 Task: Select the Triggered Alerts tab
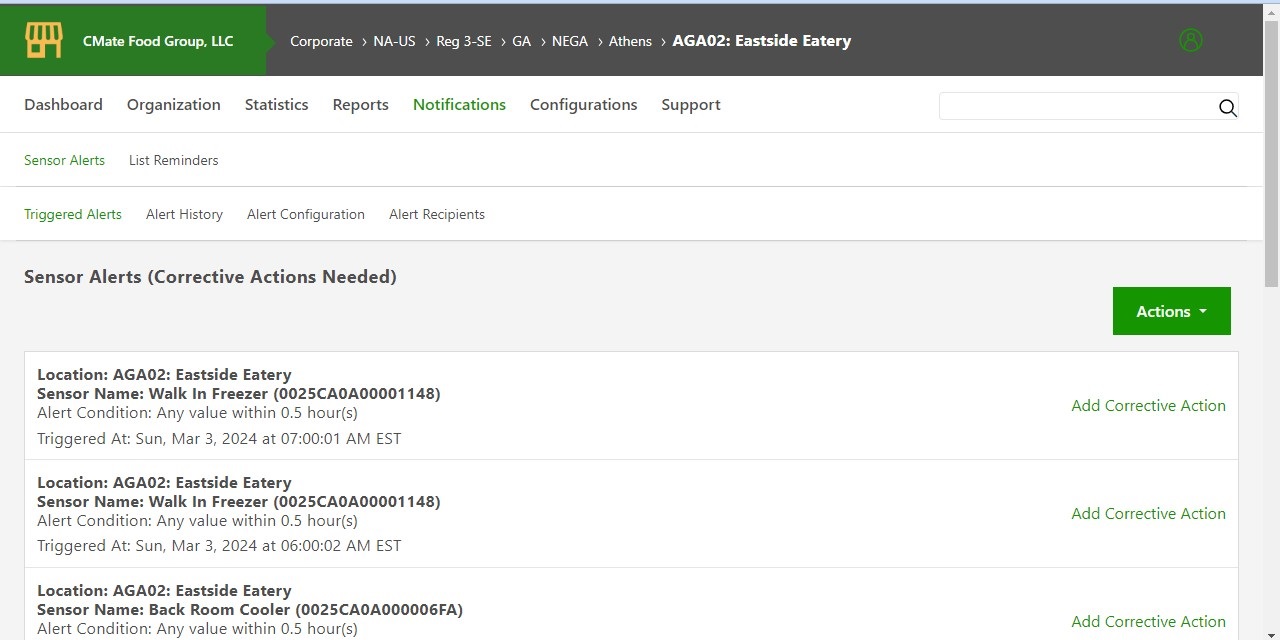(x=73, y=214)
